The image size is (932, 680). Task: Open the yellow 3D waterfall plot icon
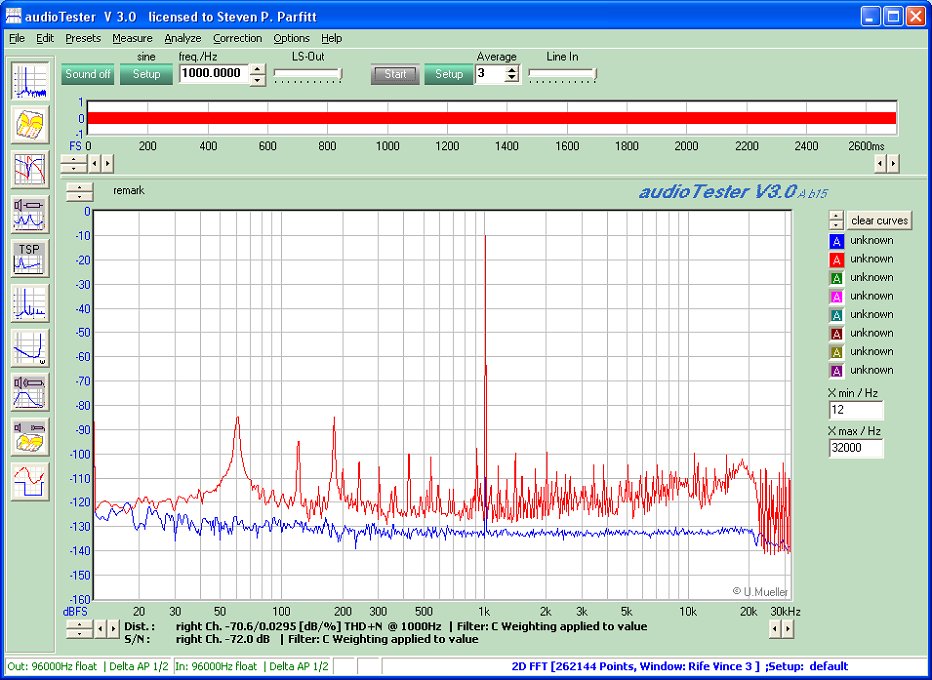[30, 125]
